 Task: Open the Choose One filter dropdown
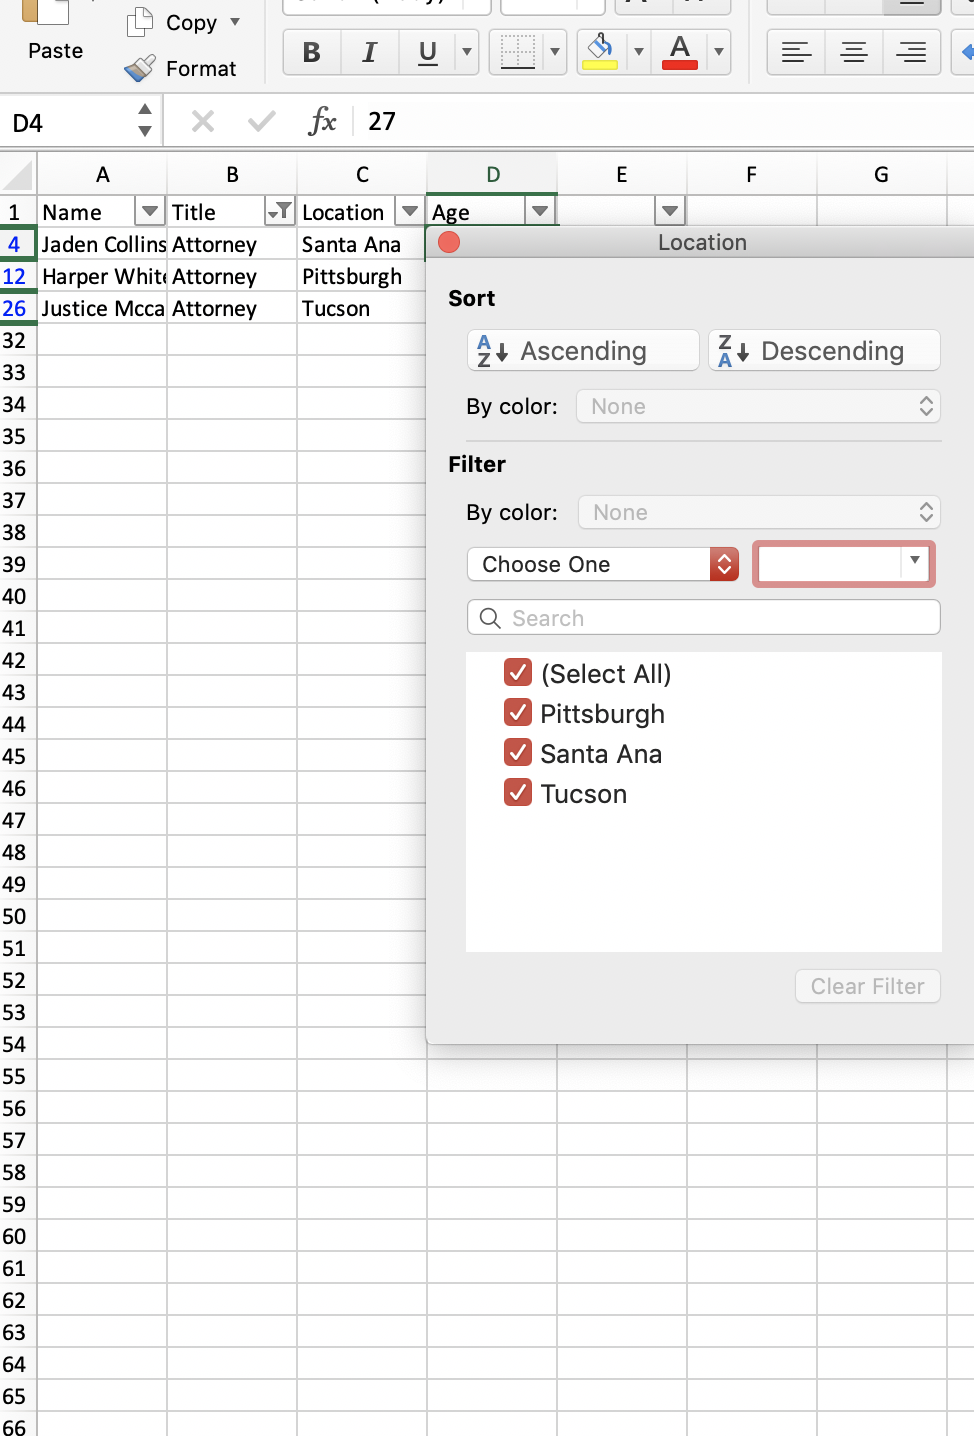click(602, 564)
